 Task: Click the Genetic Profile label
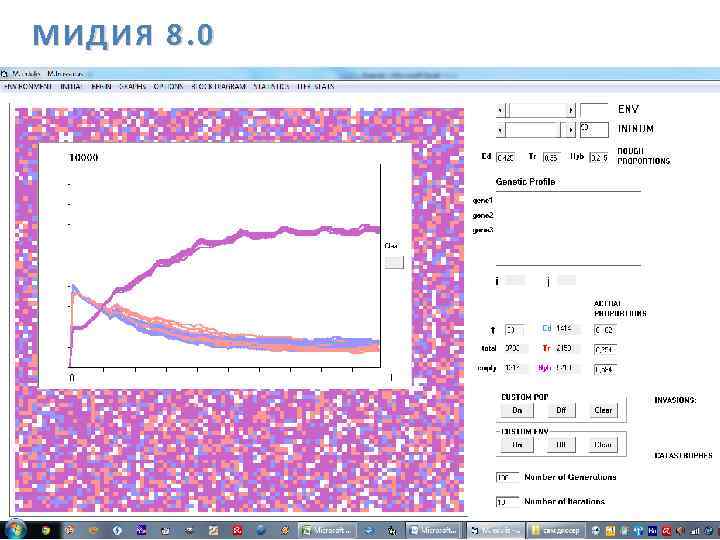[525, 182]
